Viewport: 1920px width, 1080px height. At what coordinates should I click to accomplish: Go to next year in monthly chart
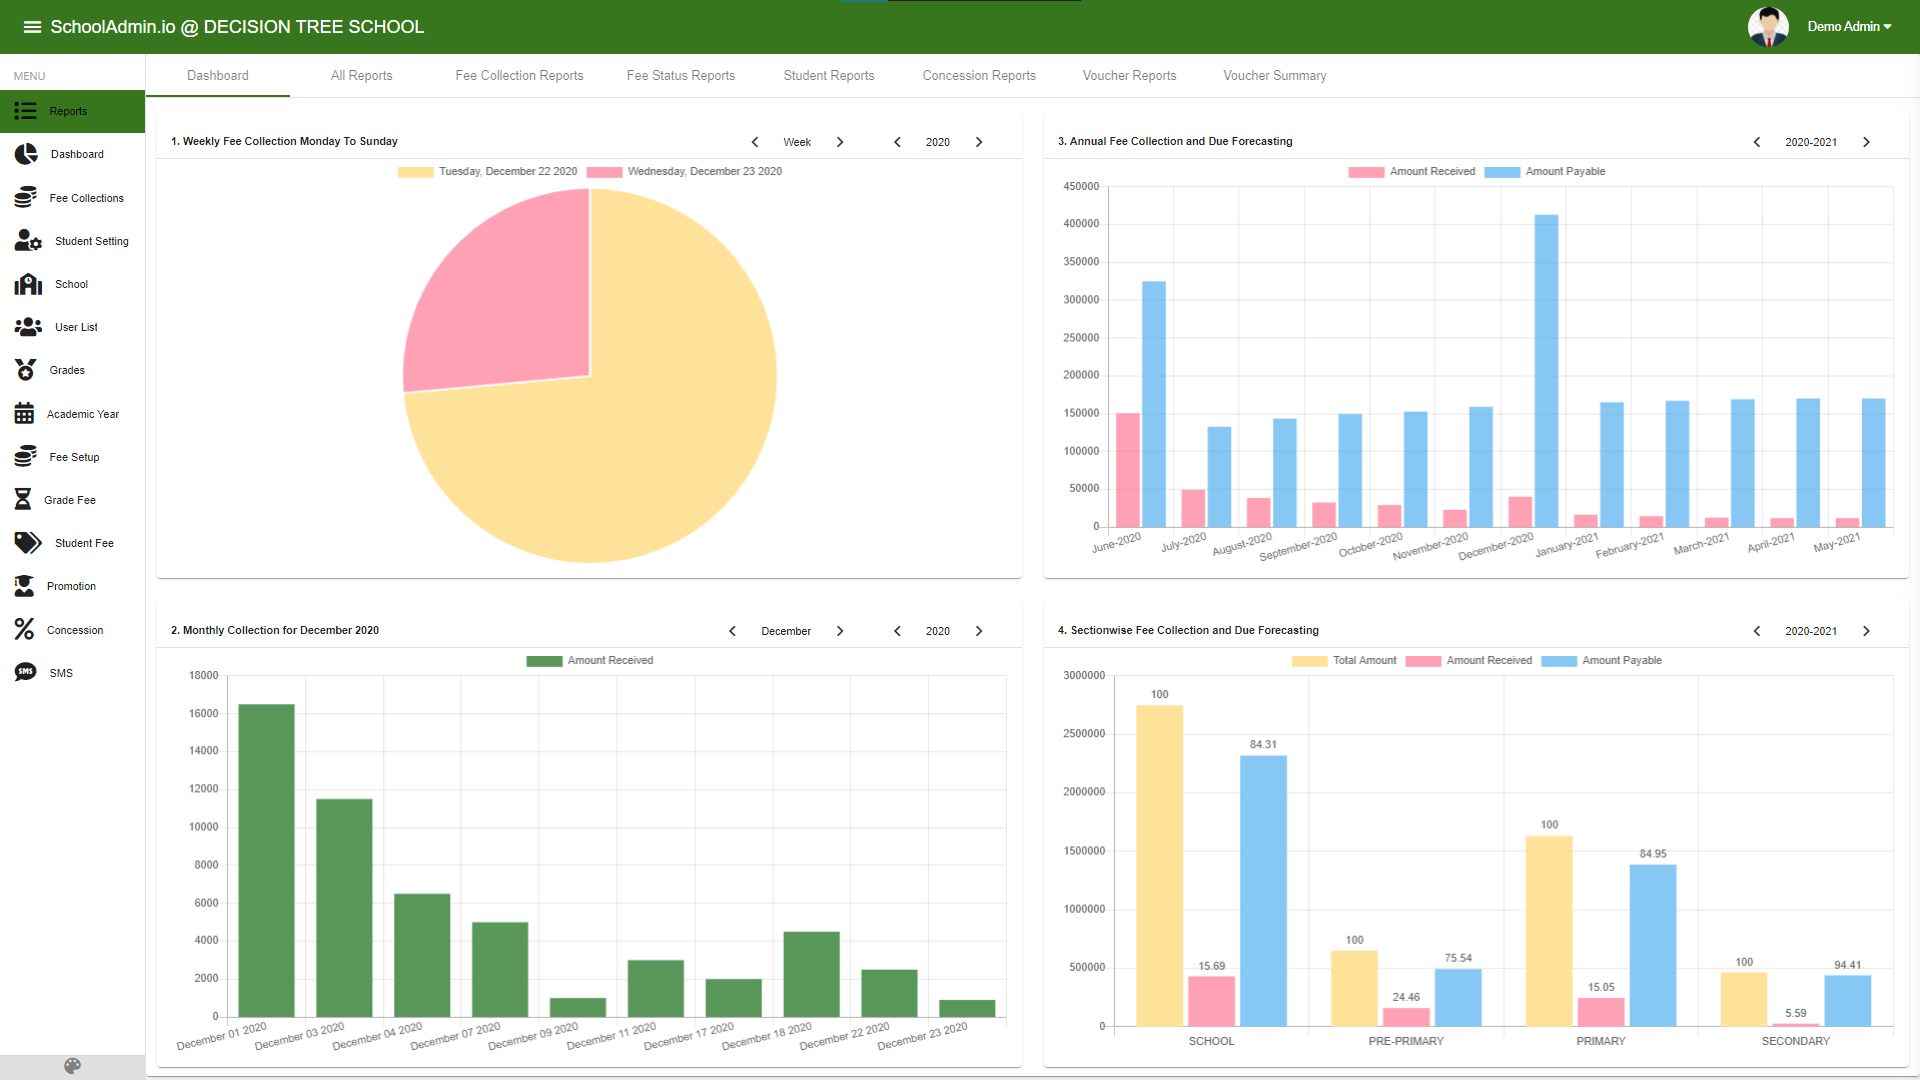tap(979, 631)
